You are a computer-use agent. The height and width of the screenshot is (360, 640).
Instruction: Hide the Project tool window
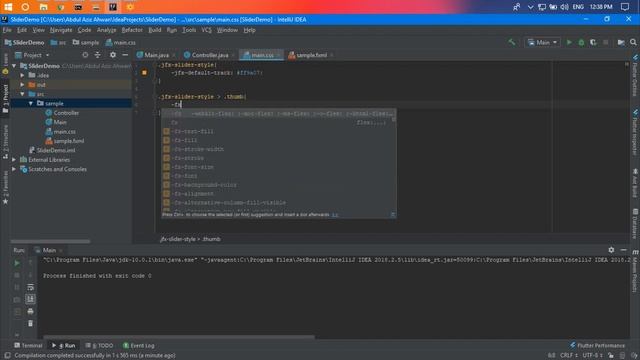coord(125,55)
